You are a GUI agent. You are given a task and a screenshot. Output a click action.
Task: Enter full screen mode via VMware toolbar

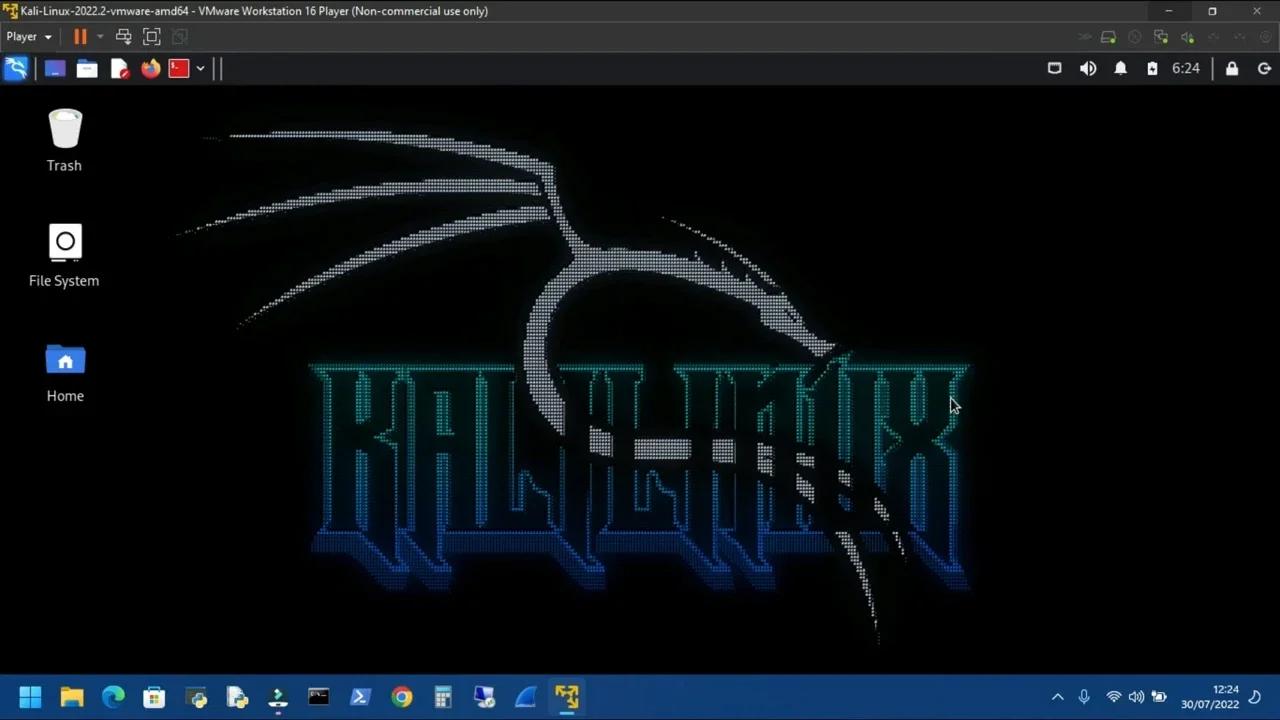(151, 36)
